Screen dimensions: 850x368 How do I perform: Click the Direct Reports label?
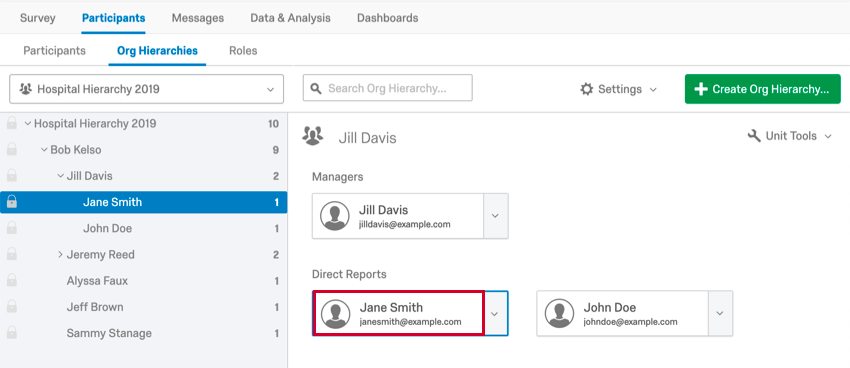tap(349, 274)
